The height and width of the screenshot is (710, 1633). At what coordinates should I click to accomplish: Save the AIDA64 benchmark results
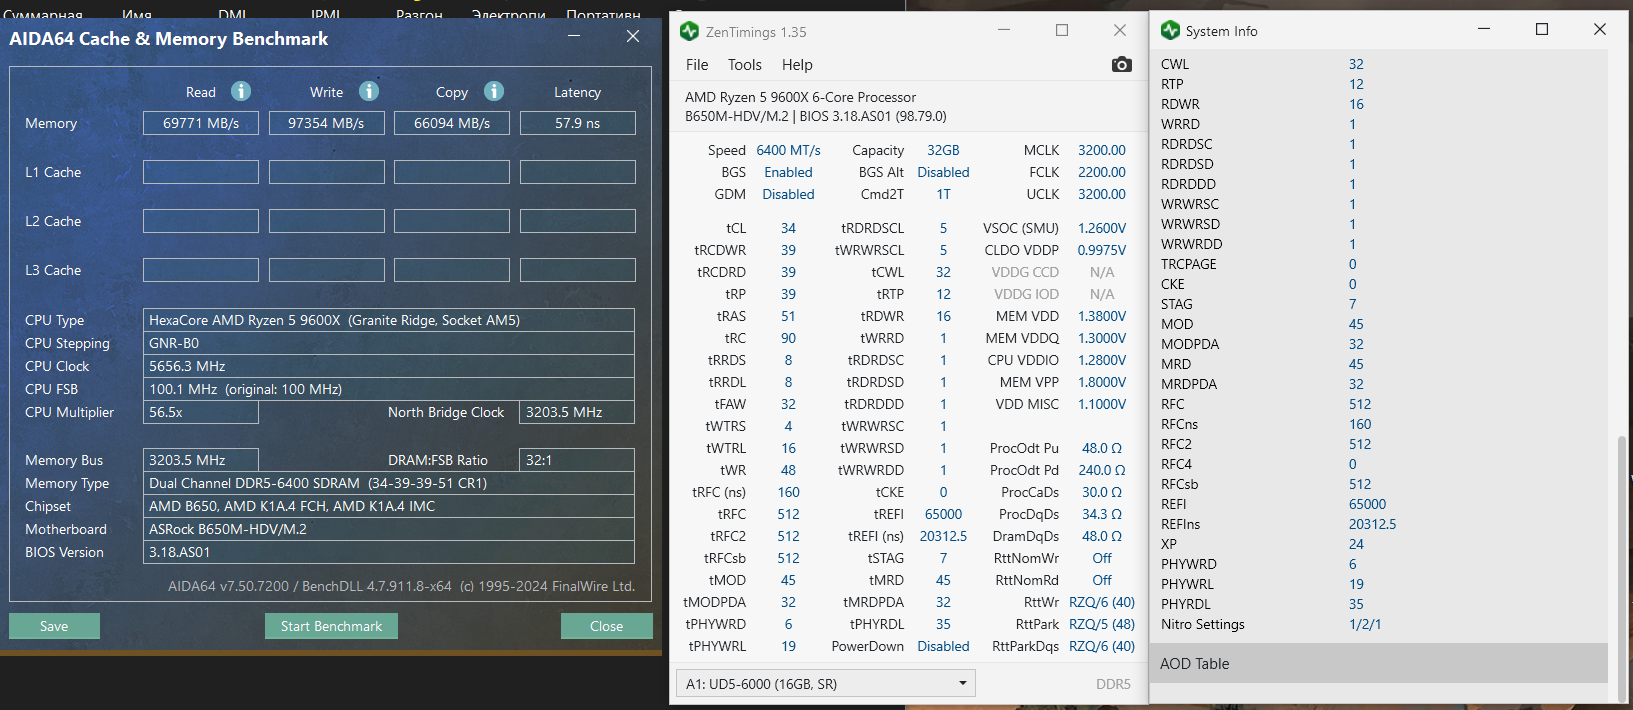(x=54, y=626)
